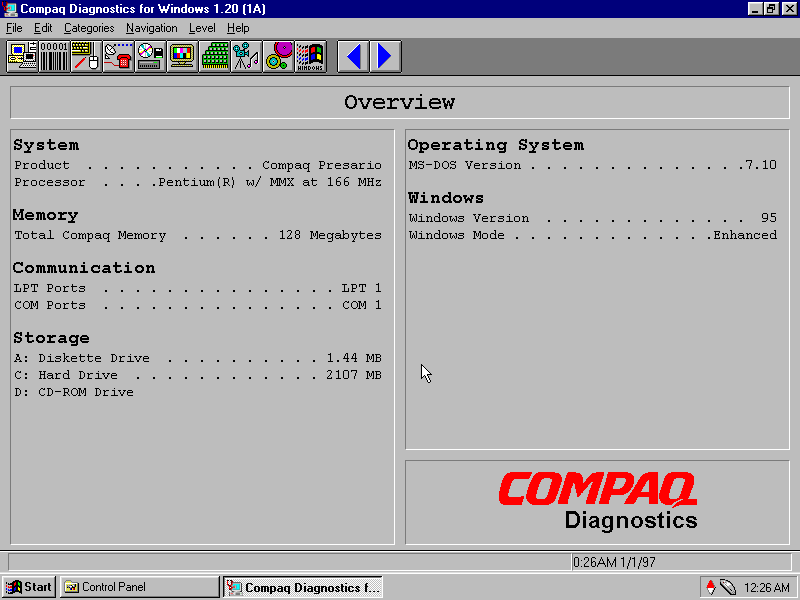The image size is (800, 600).
Task: Click the memory chips icon
Action: (x=214, y=56)
